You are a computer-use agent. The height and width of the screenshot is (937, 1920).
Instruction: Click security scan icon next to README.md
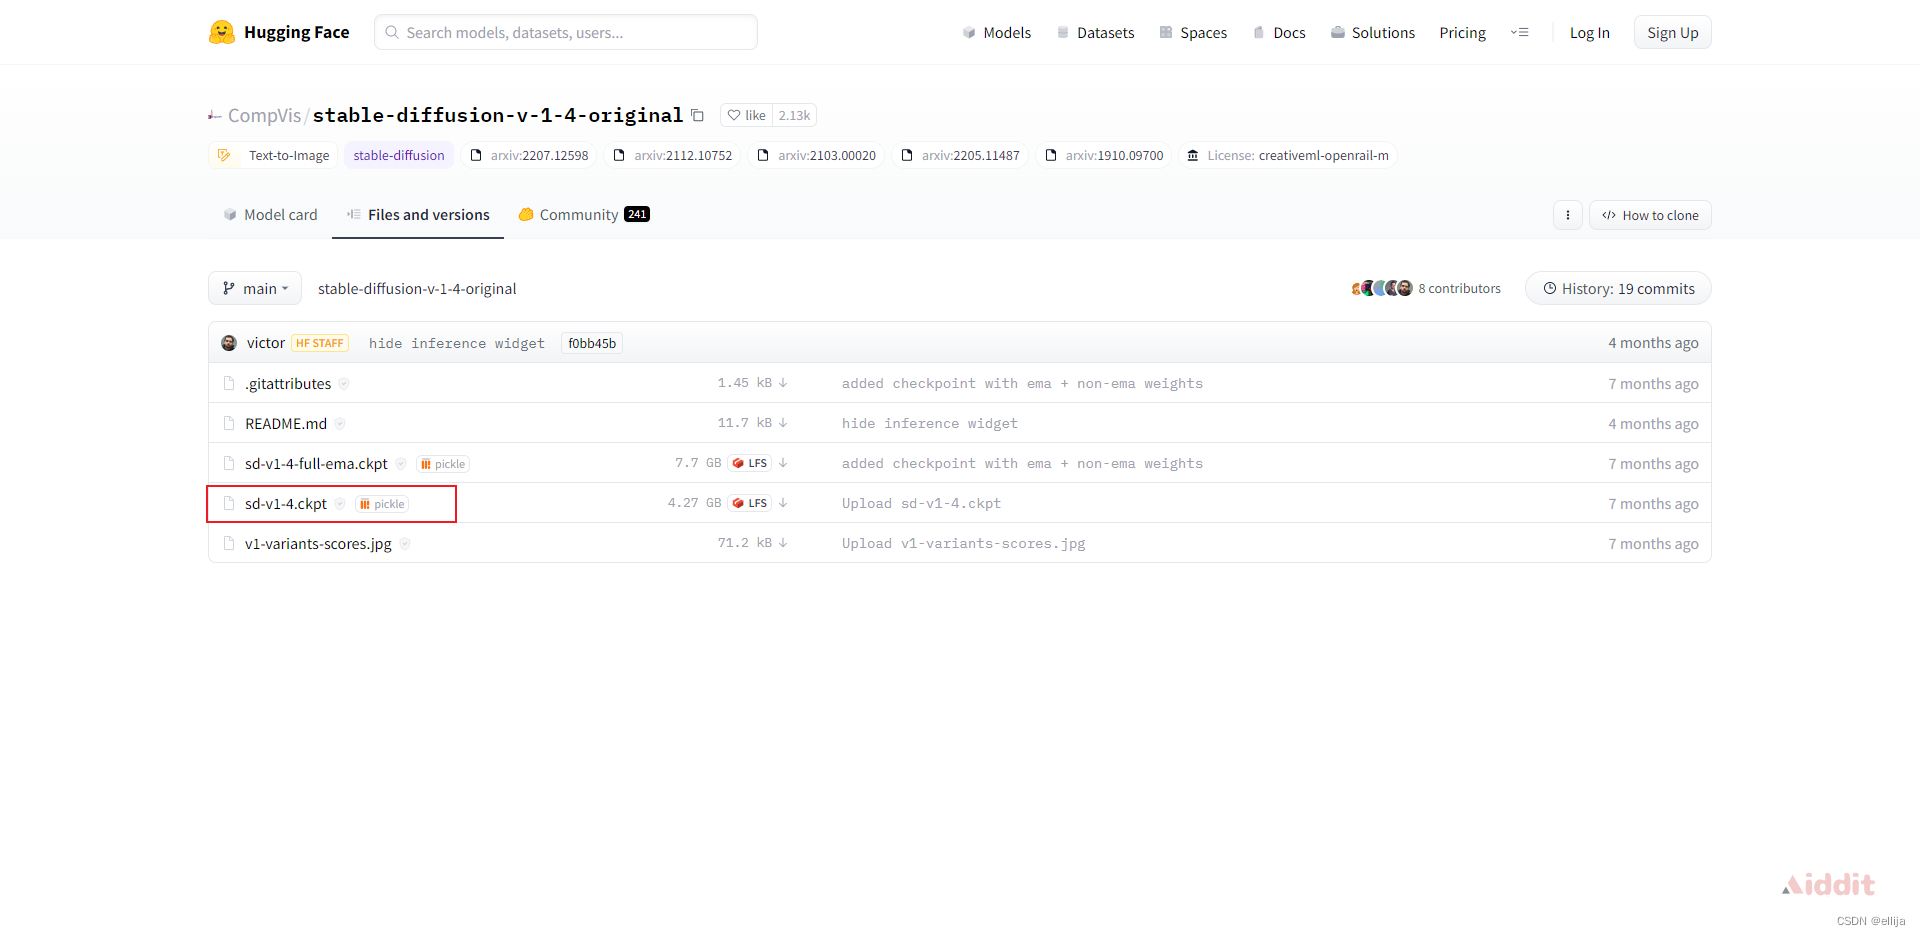click(x=340, y=424)
